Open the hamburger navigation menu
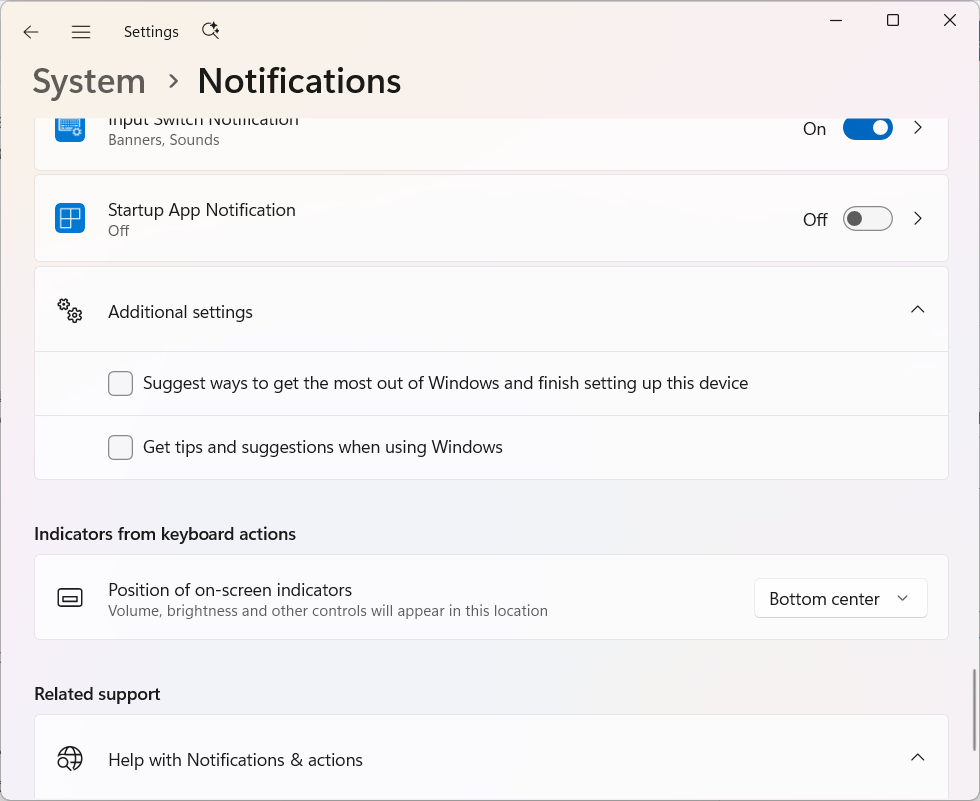The width and height of the screenshot is (980, 801). coord(81,32)
